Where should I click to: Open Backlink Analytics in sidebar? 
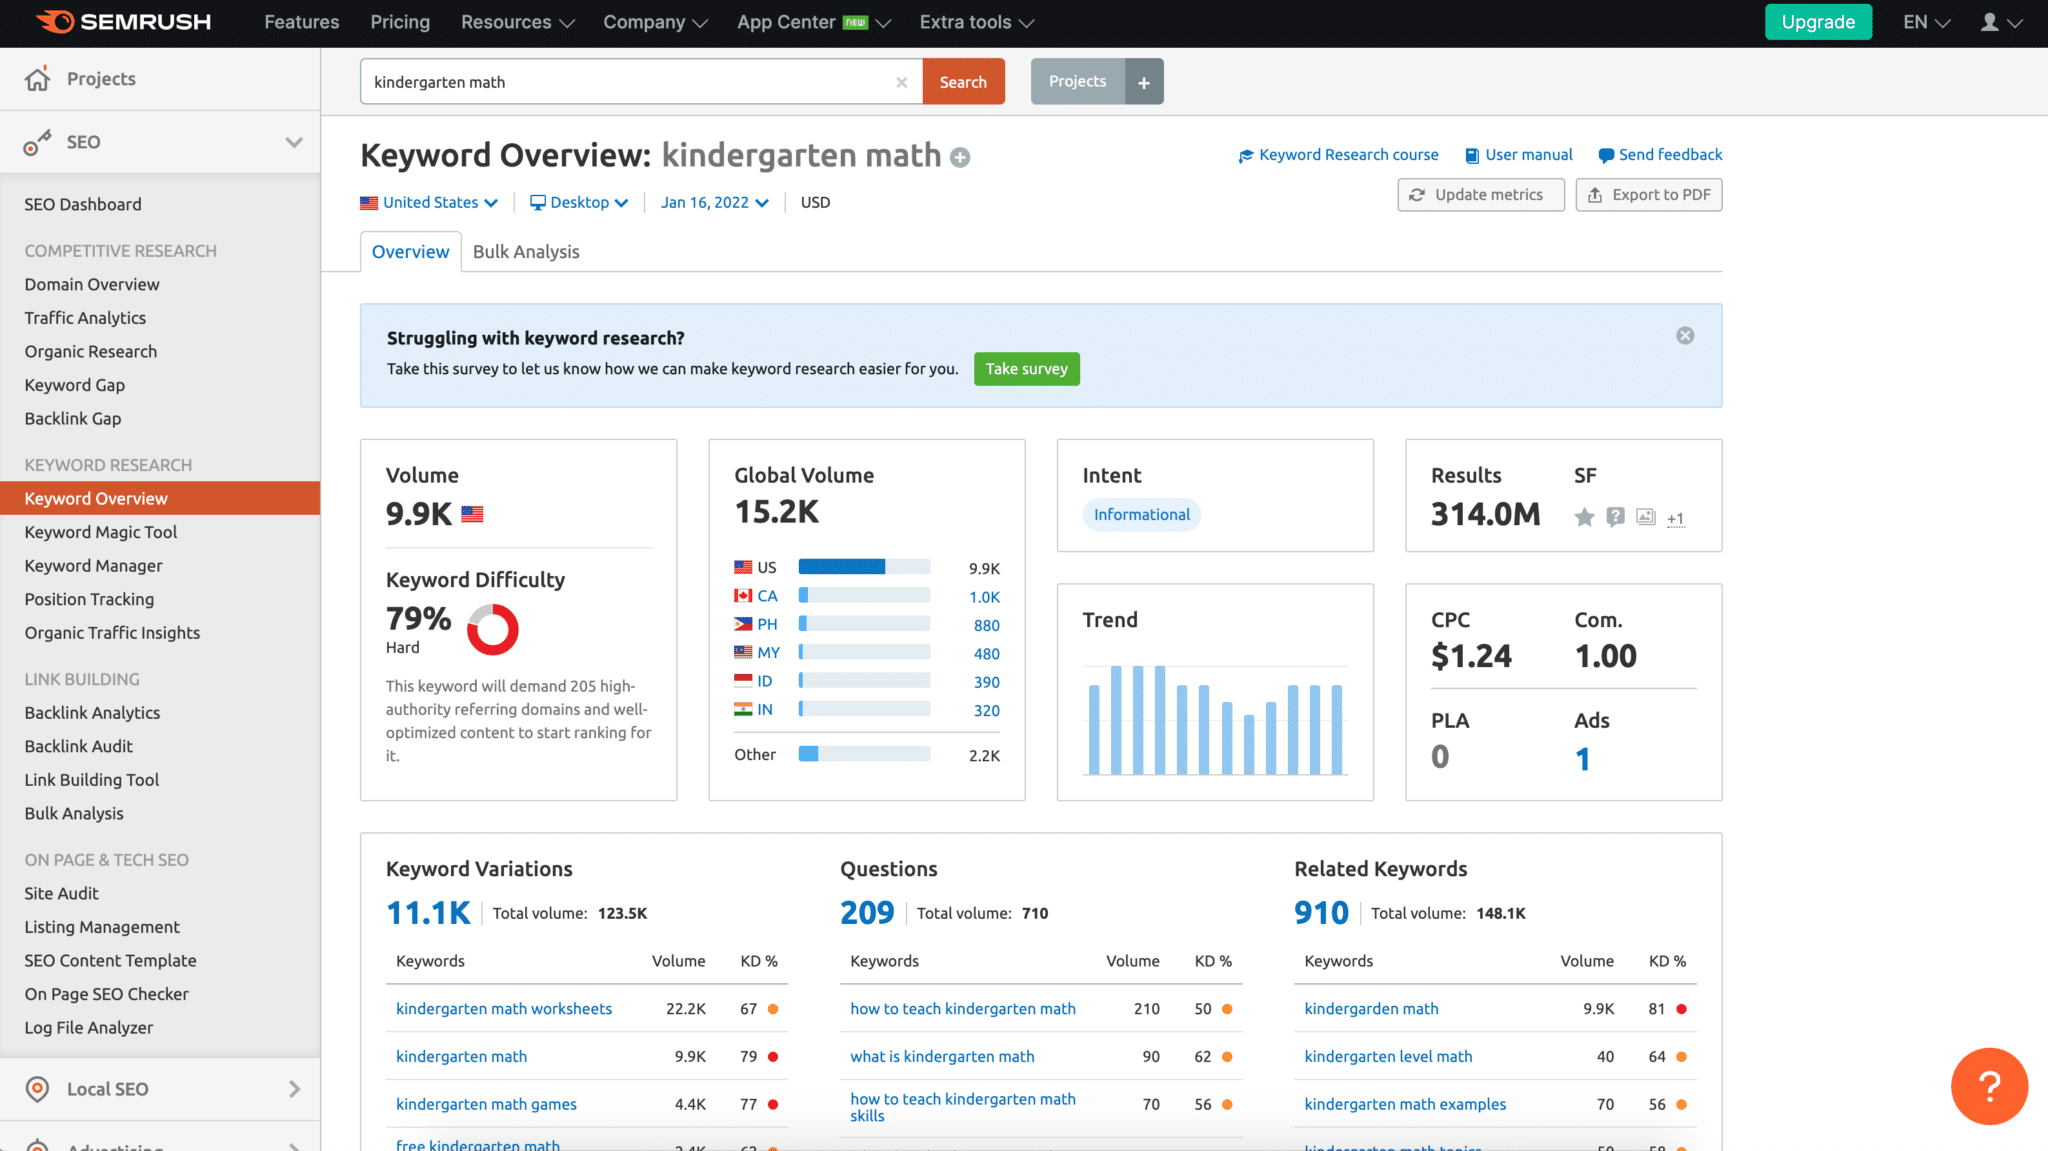tap(92, 712)
